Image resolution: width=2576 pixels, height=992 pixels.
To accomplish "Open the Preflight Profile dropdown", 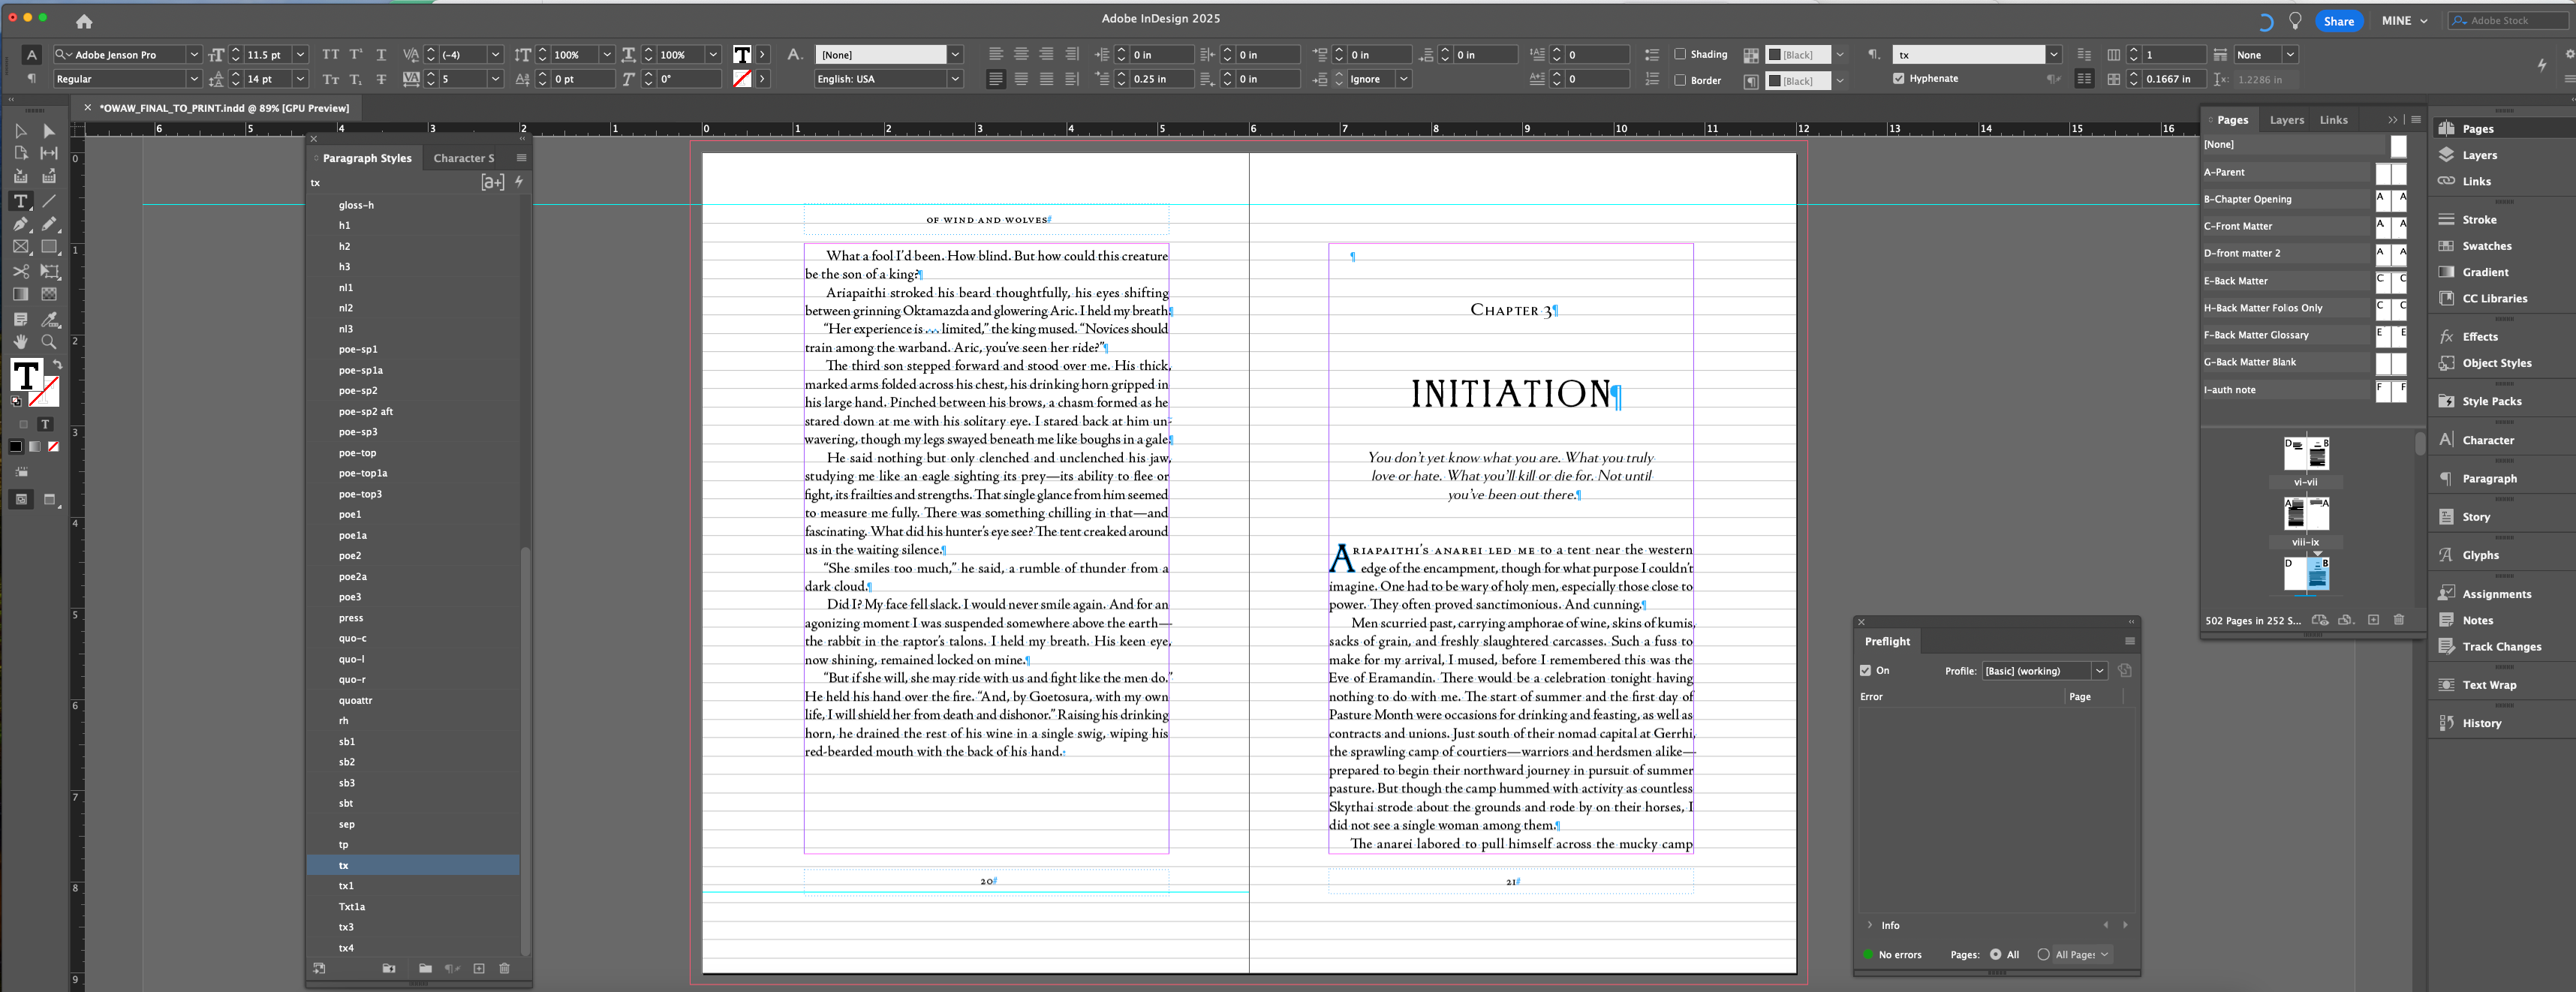I will tap(2099, 671).
